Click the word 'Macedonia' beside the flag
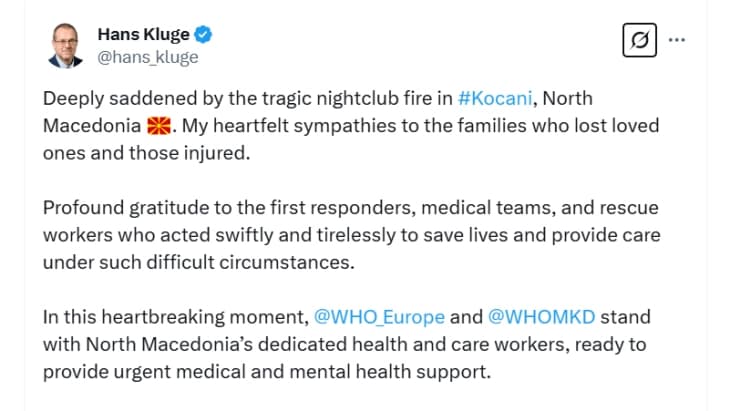Viewport: 730px width, 411px height. pos(92,126)
